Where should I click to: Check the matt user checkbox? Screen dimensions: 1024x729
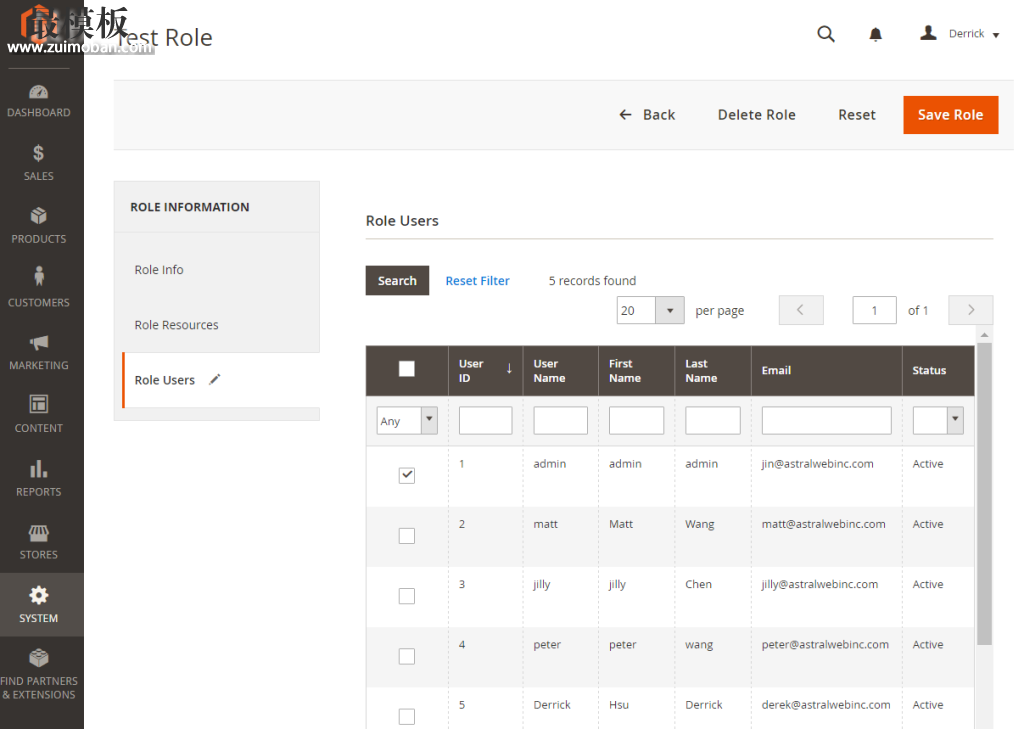(407, 536)
